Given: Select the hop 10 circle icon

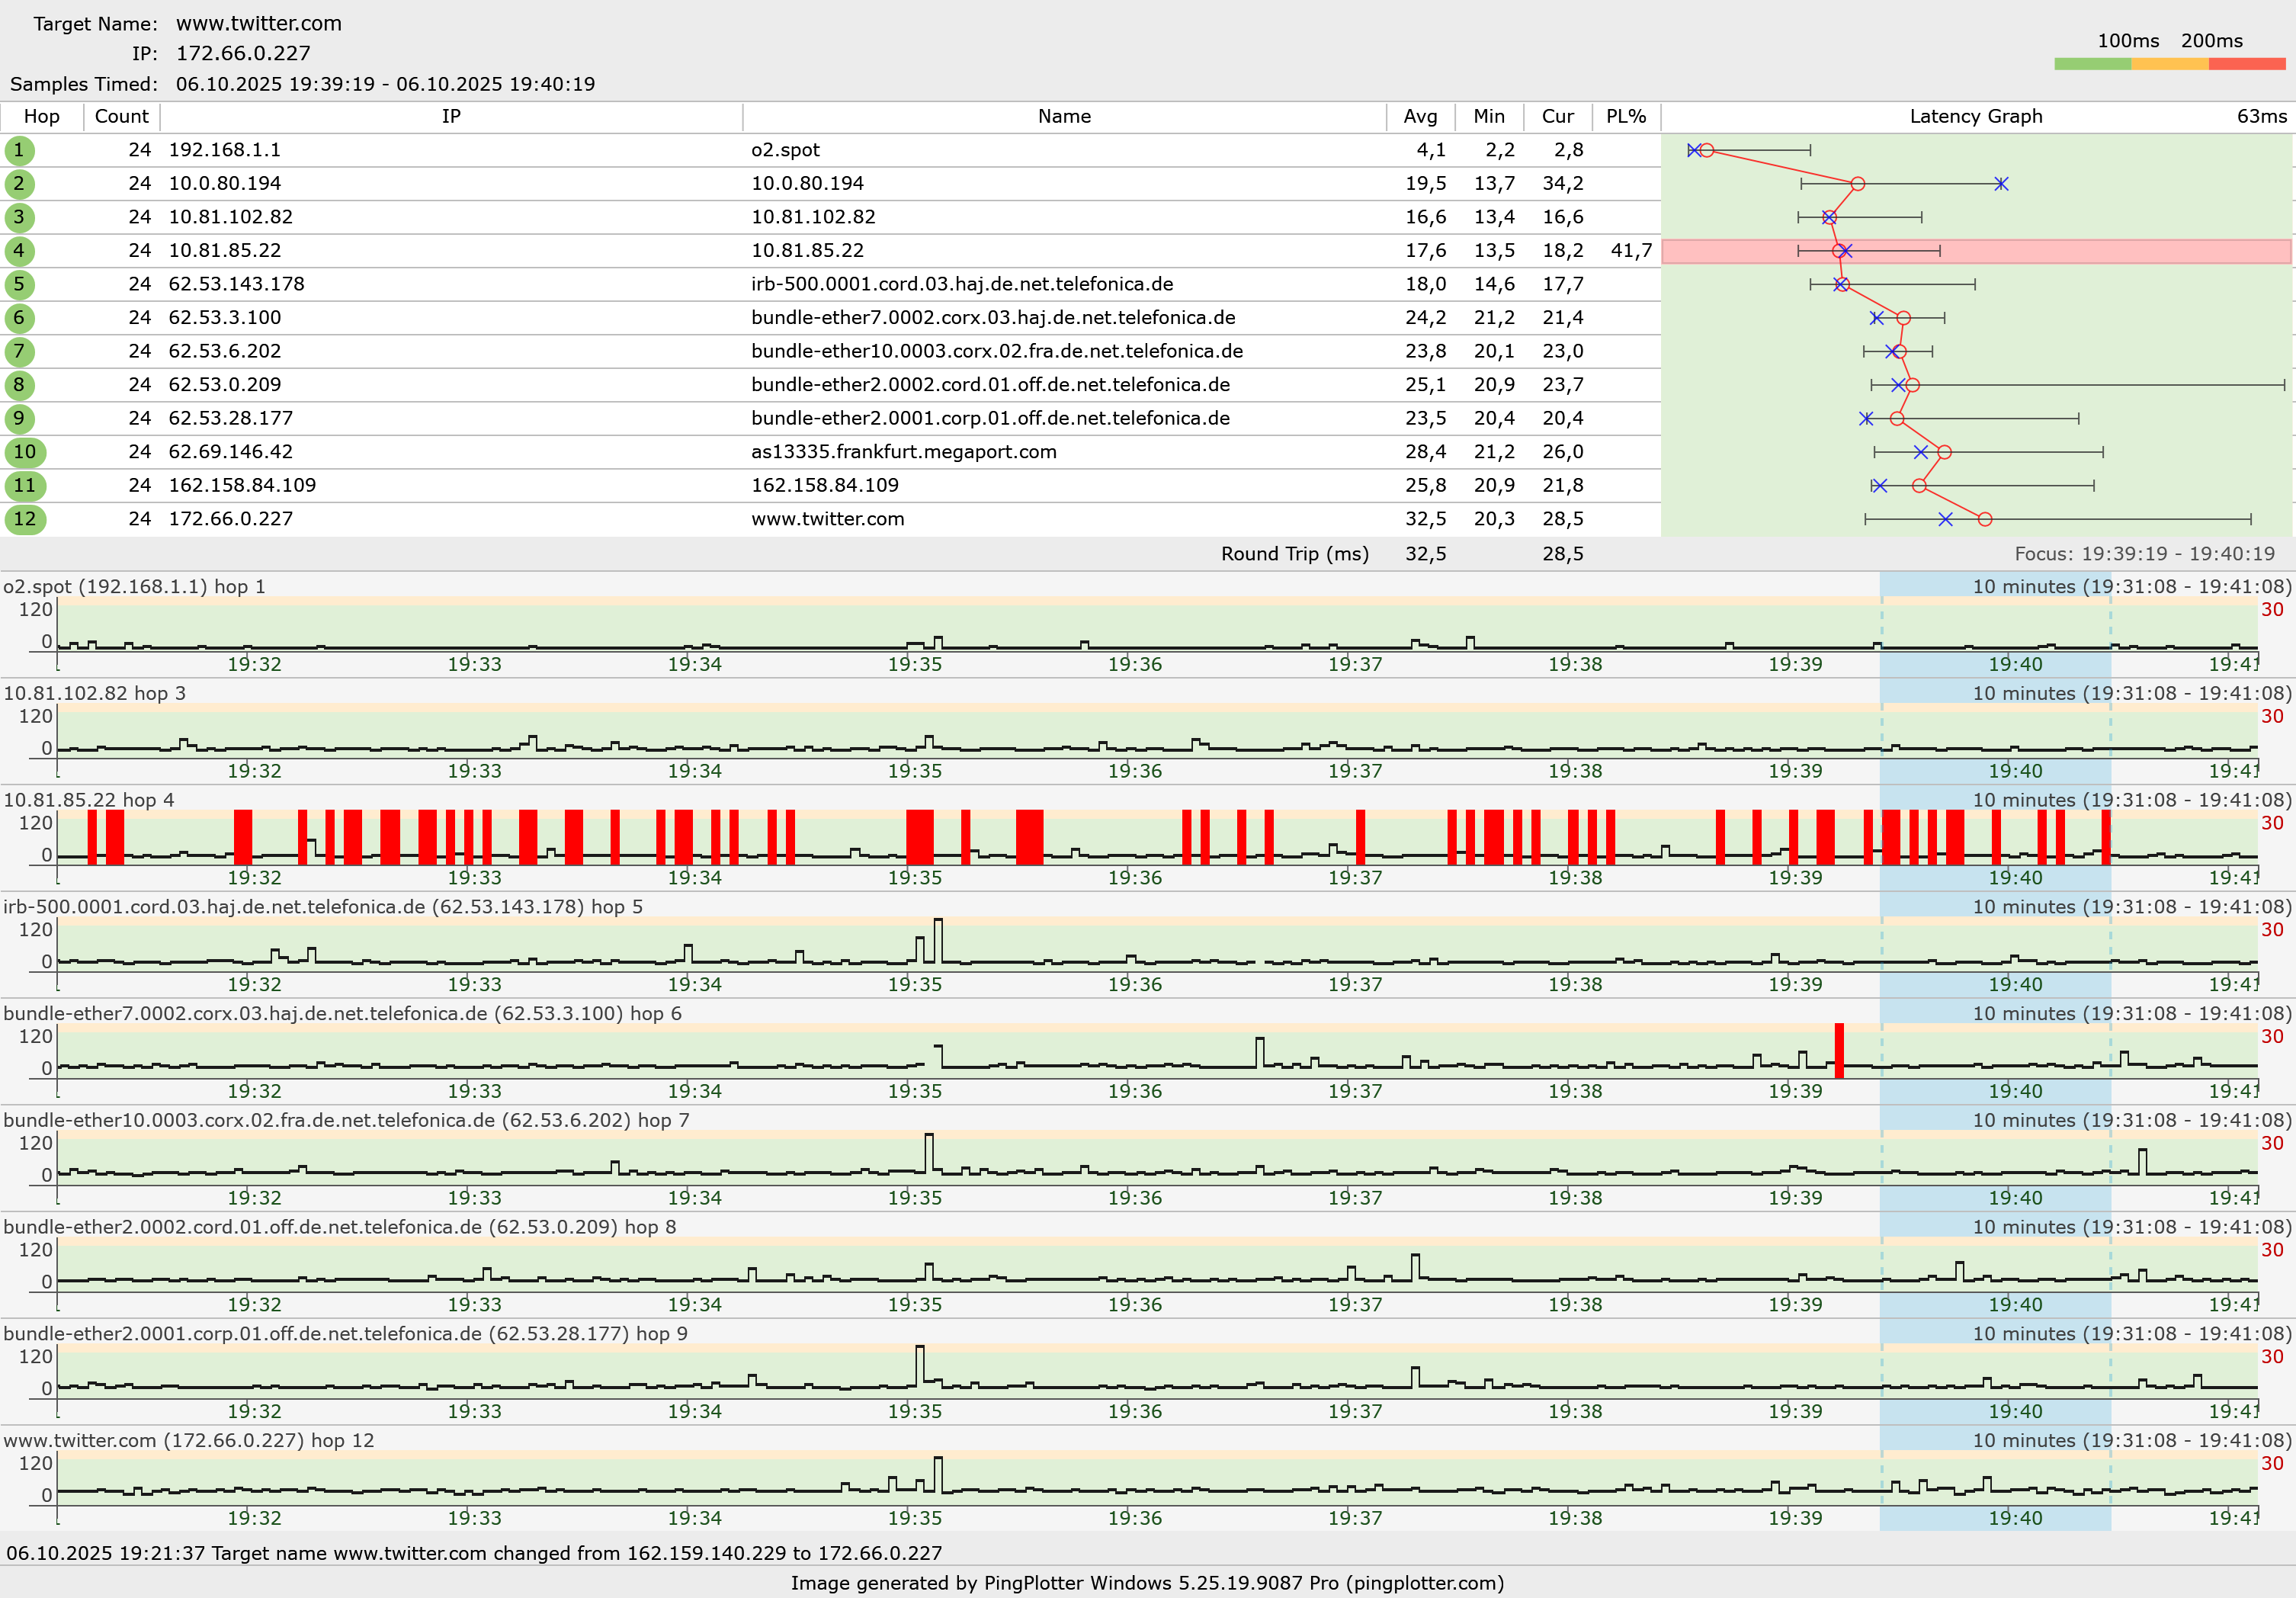Looking at the screenshot, I should tap(25, 452).
